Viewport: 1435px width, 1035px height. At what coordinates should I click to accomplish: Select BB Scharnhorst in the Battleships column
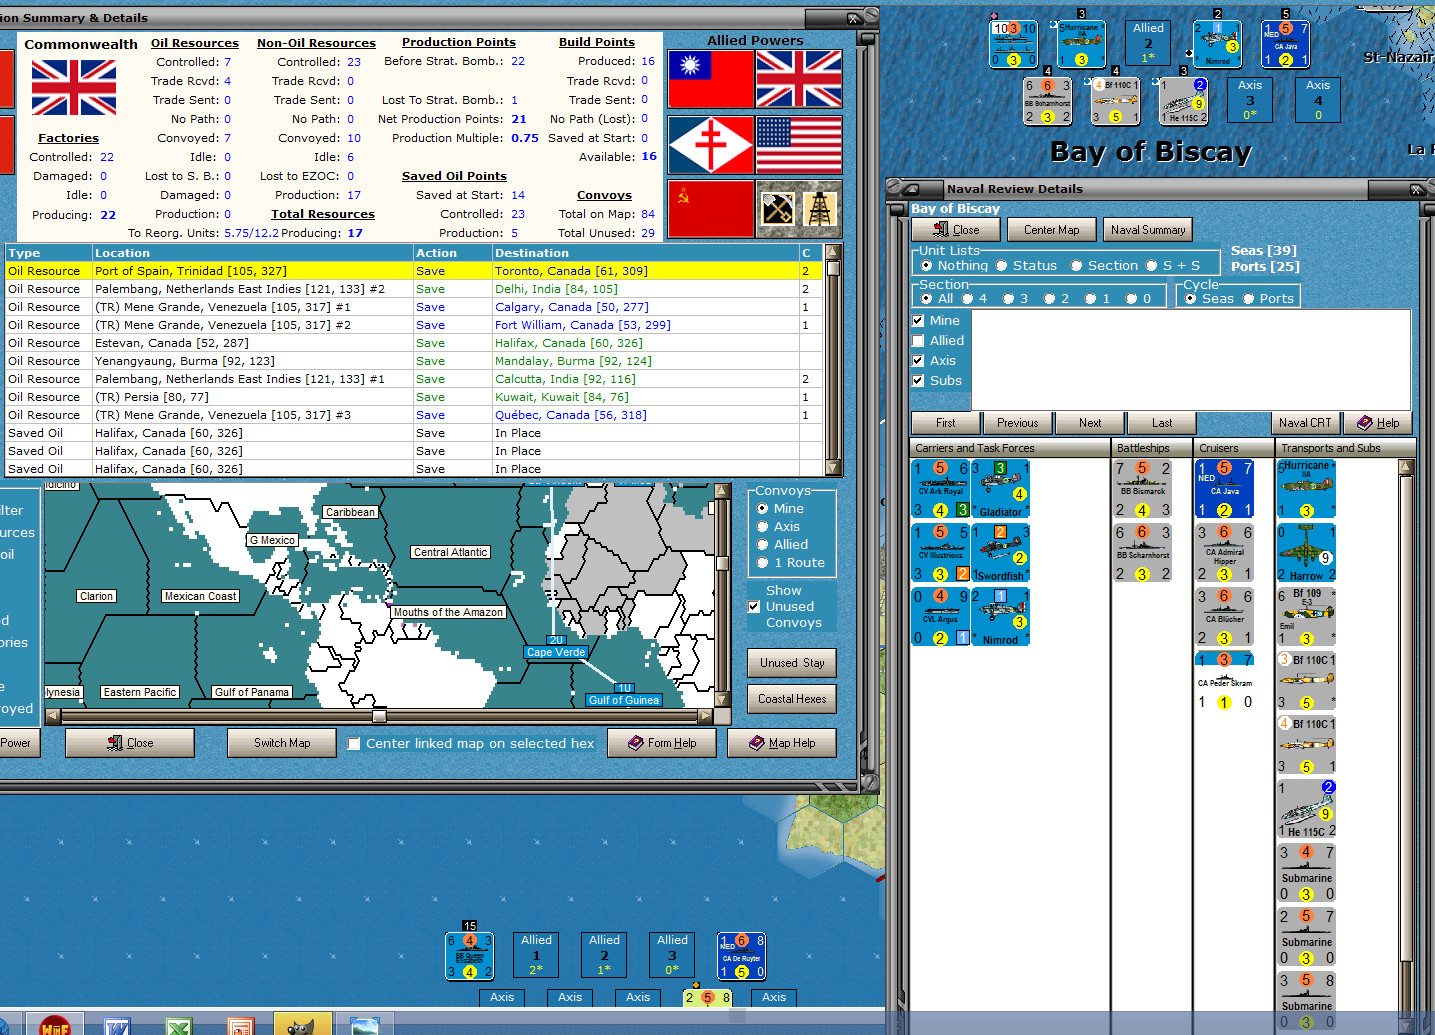click(1142, 553)
